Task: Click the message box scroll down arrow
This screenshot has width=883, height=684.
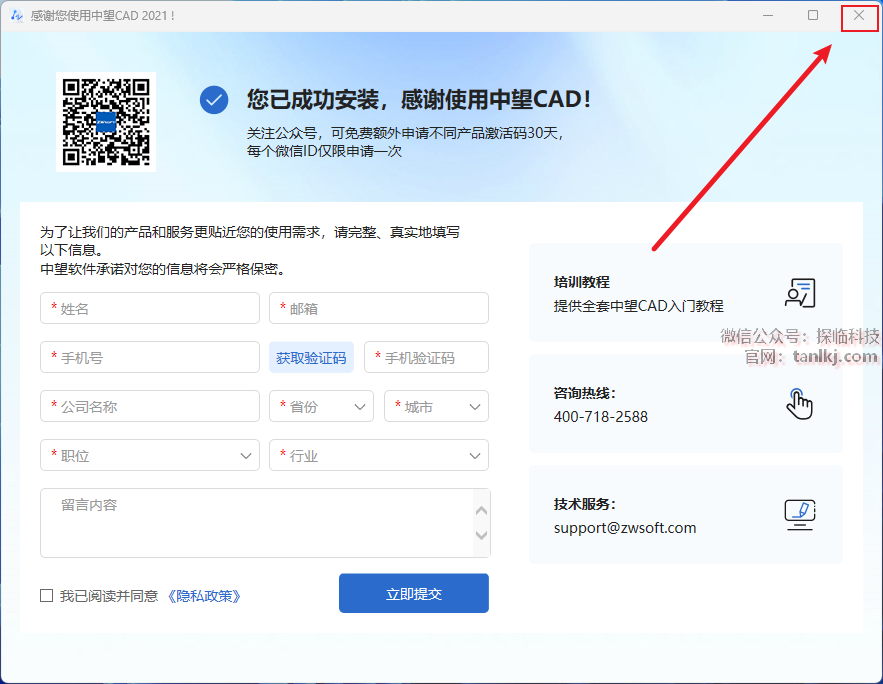Action: coord(481,535)
